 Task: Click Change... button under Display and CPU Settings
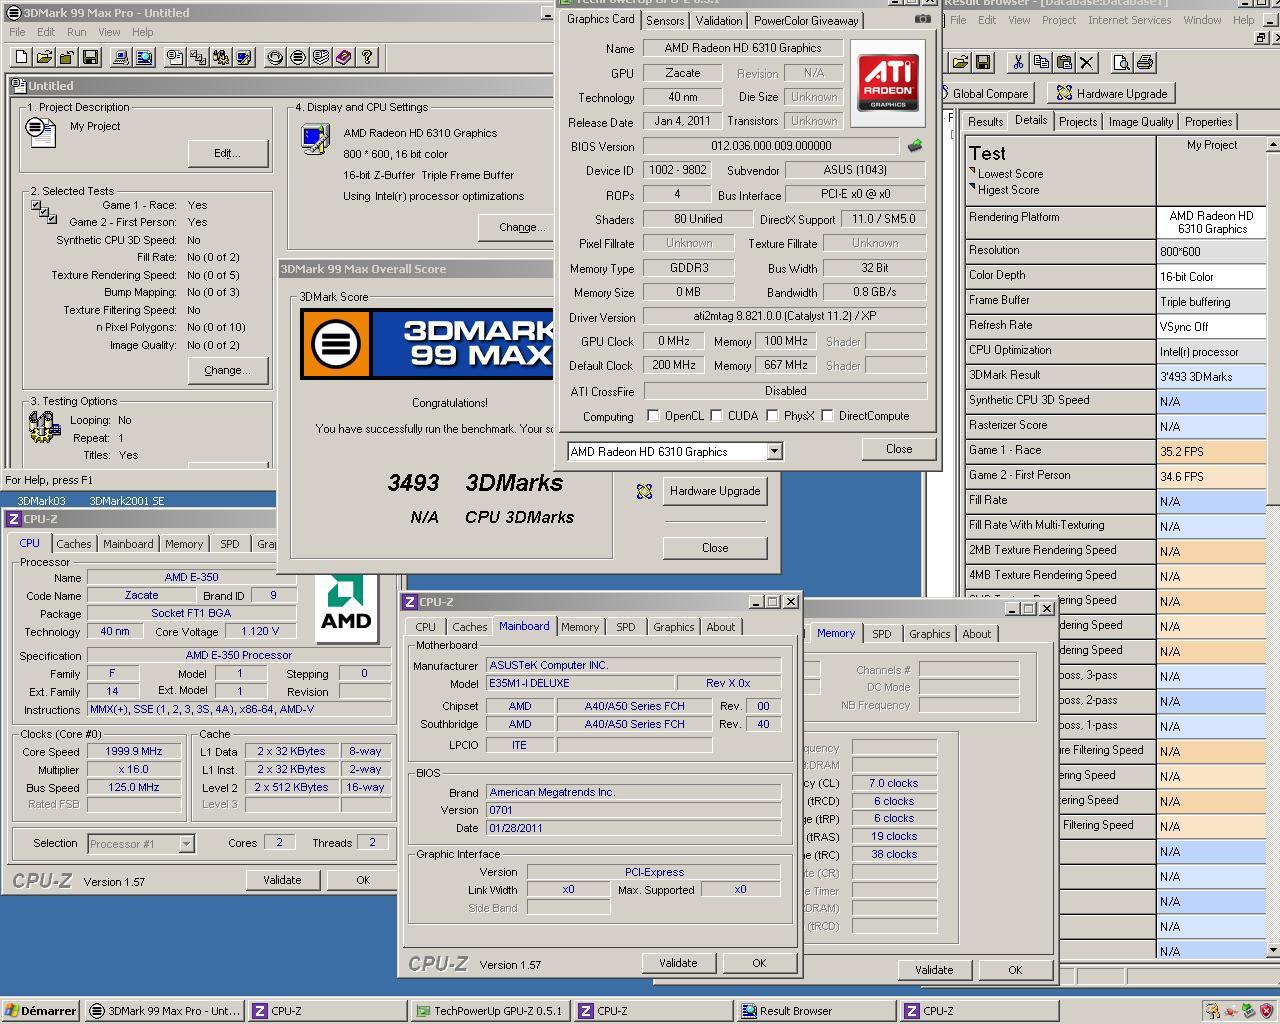518,227
